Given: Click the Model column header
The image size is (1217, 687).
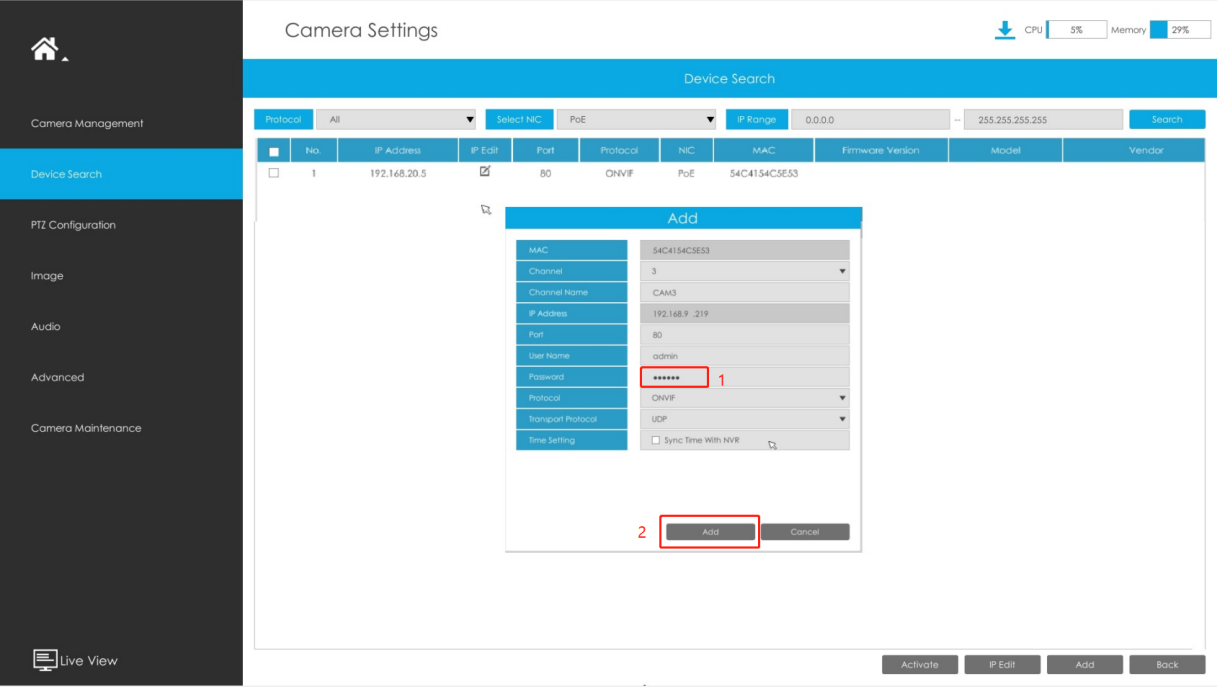Looking at the screenshot, I should click(1005, 150).
